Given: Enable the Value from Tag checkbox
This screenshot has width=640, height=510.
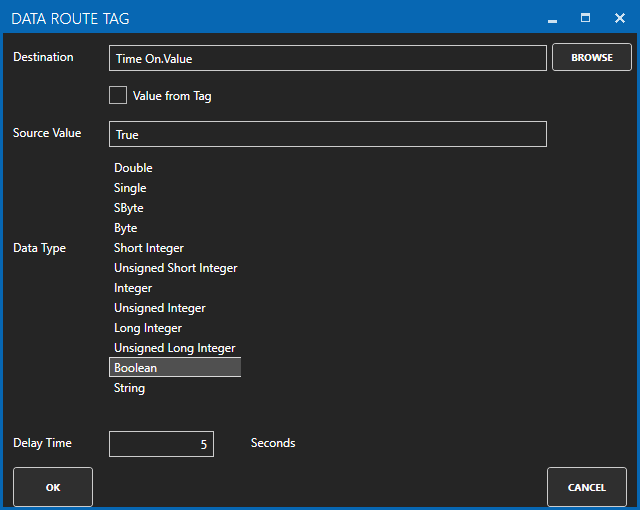Looking at the screenshot, I should (118, 96).
